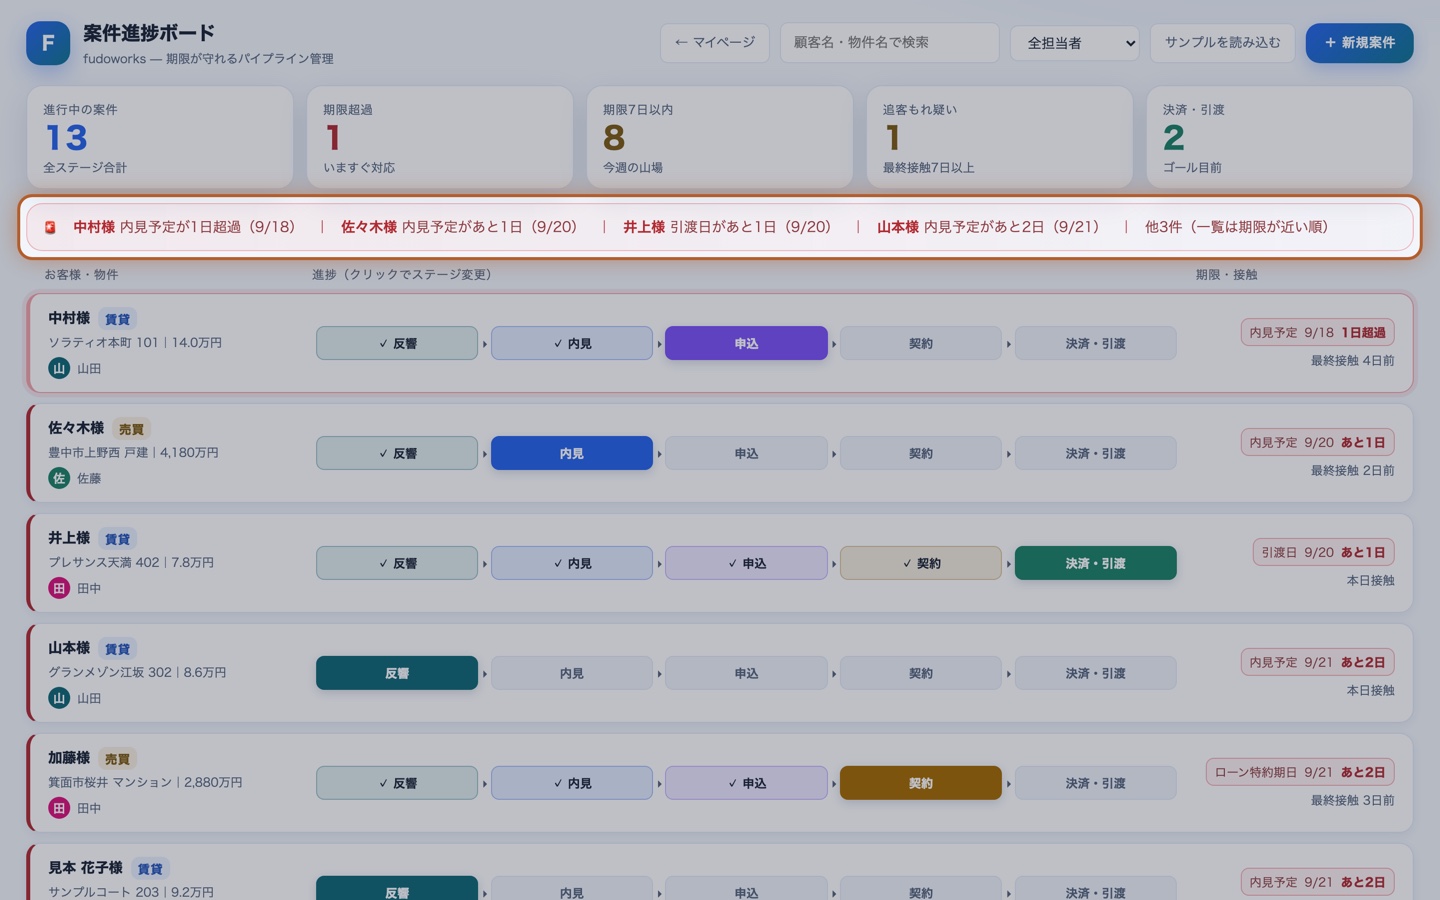The height and width of the screenshot is (900, 1440).
Task: Click 佐々木様 alert in deadline banner
Action: (x=459, y=227)
